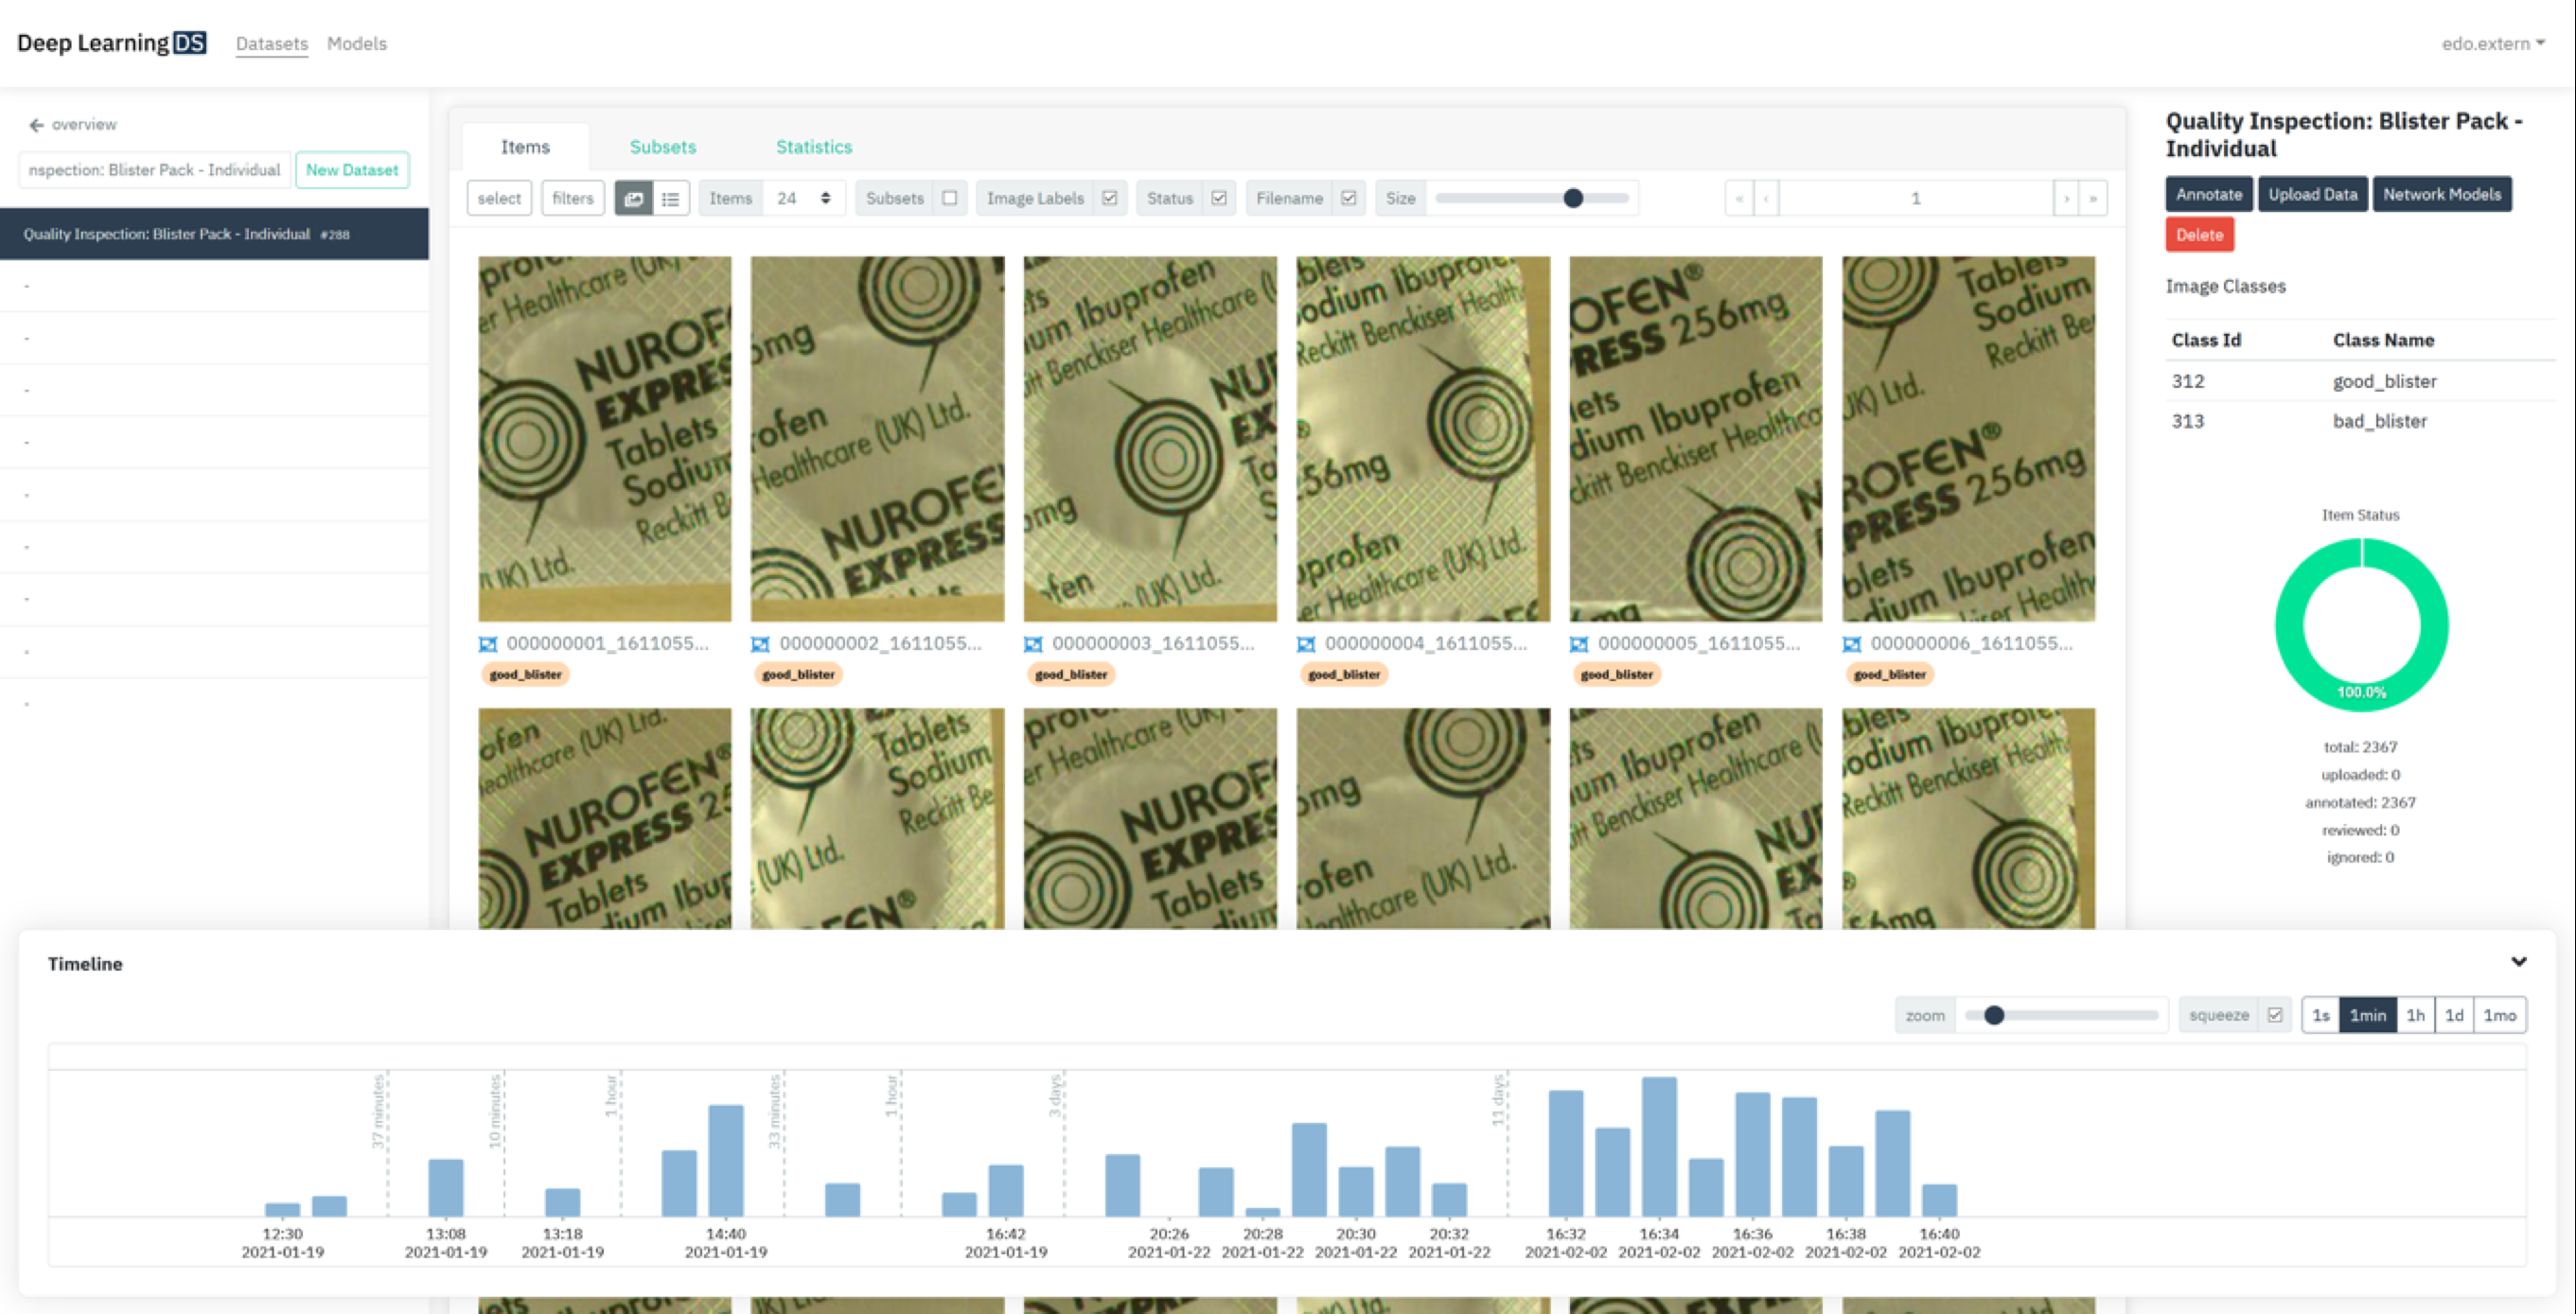
Task: Collapse the Timeline panel chevron
Action: click(2519, 962)
